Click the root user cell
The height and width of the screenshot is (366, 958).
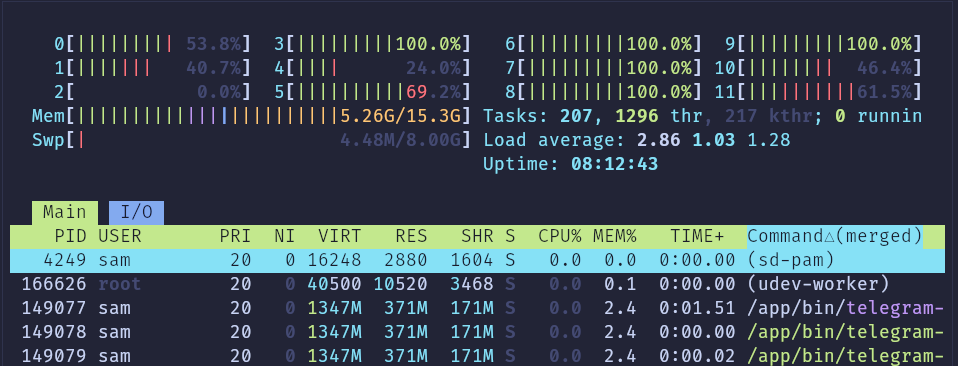click(x=120, y=284)
